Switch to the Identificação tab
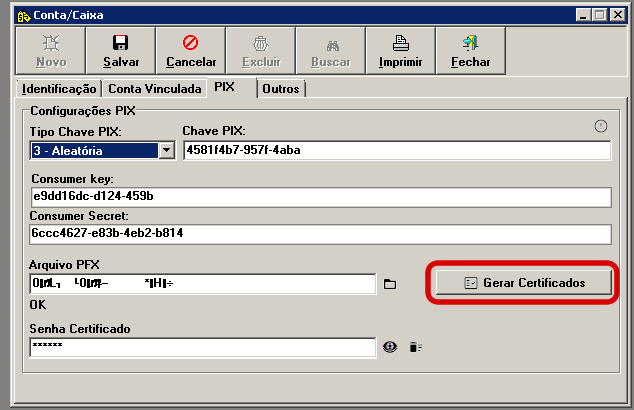Screen dimensions: 634x410 [59, 89]
